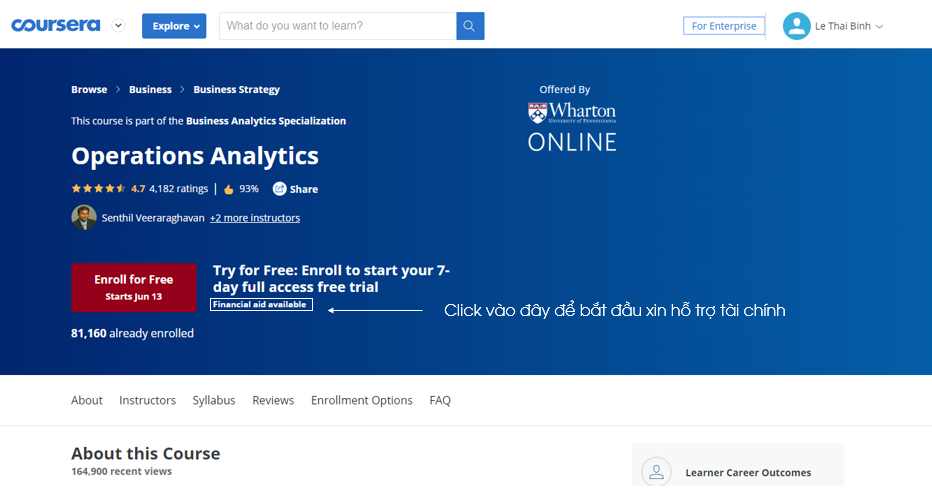The width and height of the screenshot is (932, 500).
Task: Focus the 'What do you want to learn?' search field
Action: [x=338, y=26]
